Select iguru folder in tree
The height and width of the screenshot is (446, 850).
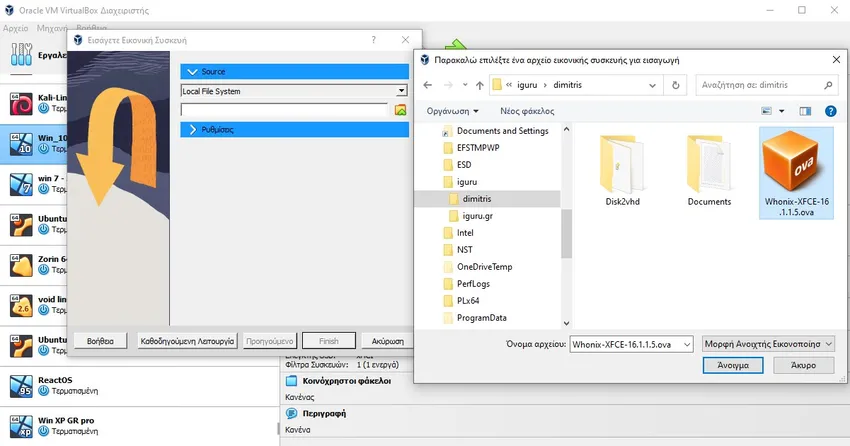pos(467,182)
